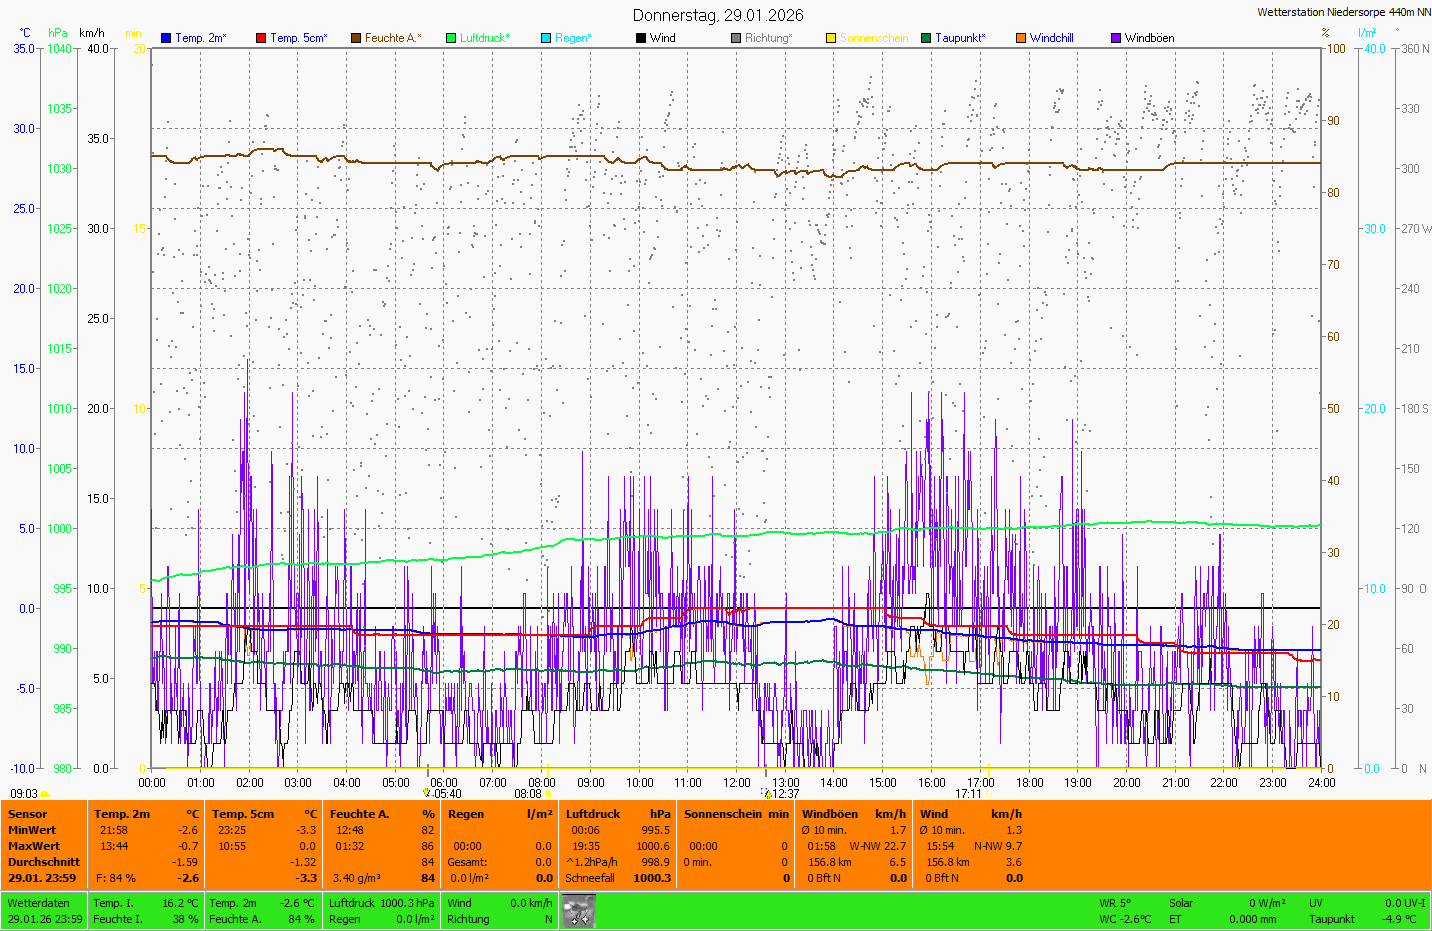Click the star marker at 05:40
Image resolution: width=1432 pixels, height=931 pixels.
pos(427,793)
